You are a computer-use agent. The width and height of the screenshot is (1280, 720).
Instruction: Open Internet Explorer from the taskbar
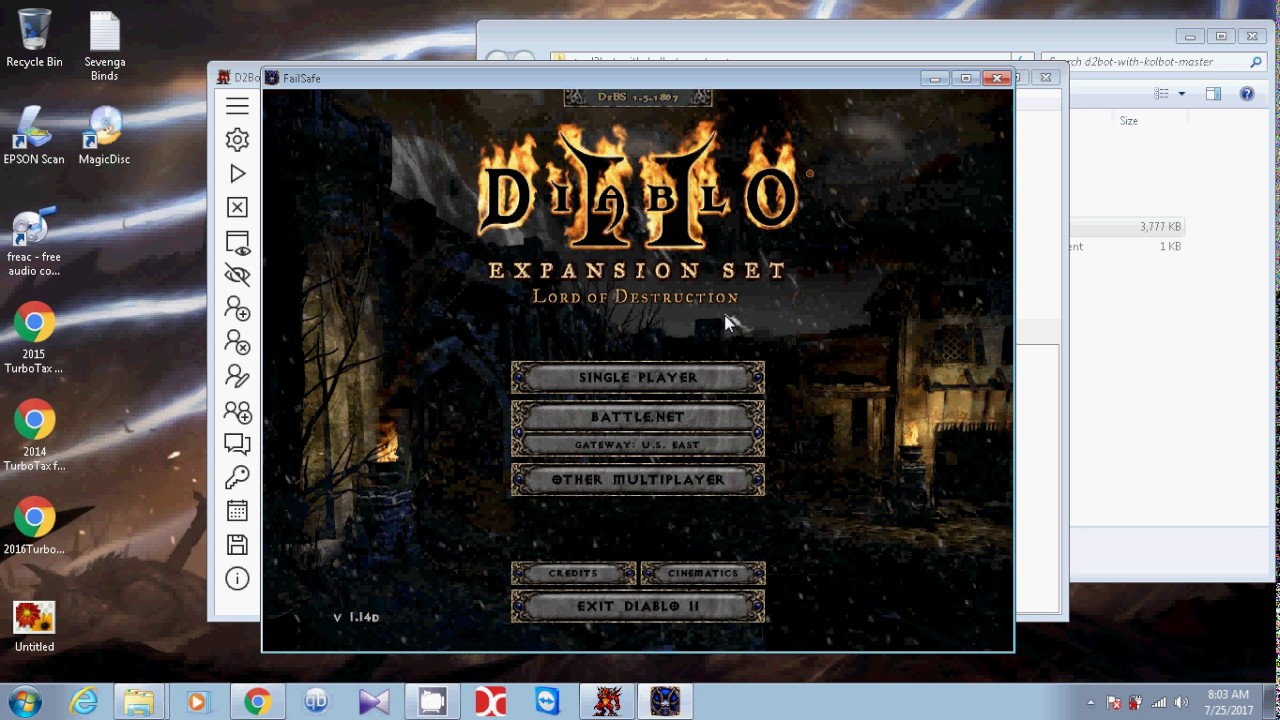coord(84,702)
